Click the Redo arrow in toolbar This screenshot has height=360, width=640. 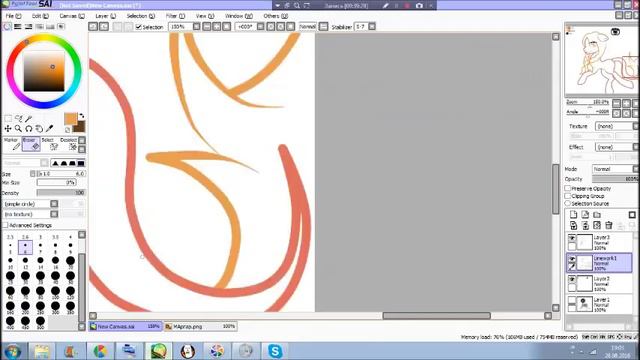pos(104,27)
